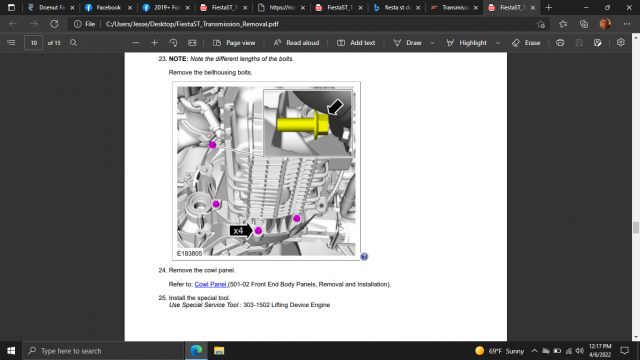Open the Cowl Panel link

(211, 284)
